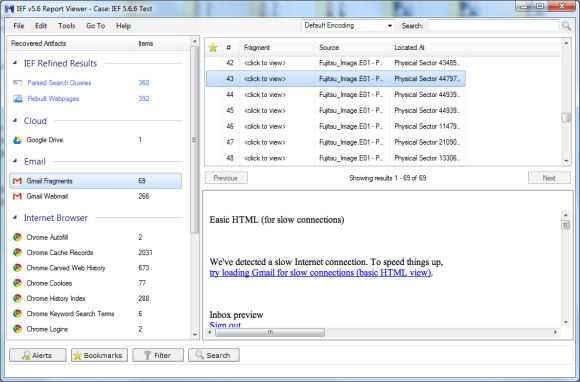
Task: Select result row number 47
Action: coord(335,142)
